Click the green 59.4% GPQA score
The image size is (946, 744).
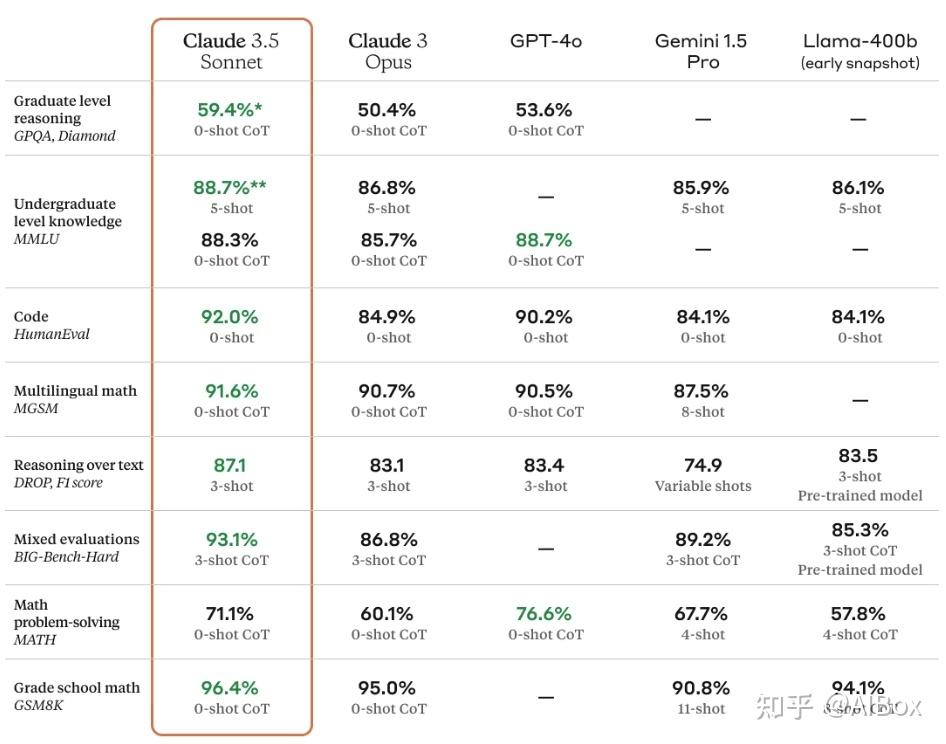tap(230, 110)
